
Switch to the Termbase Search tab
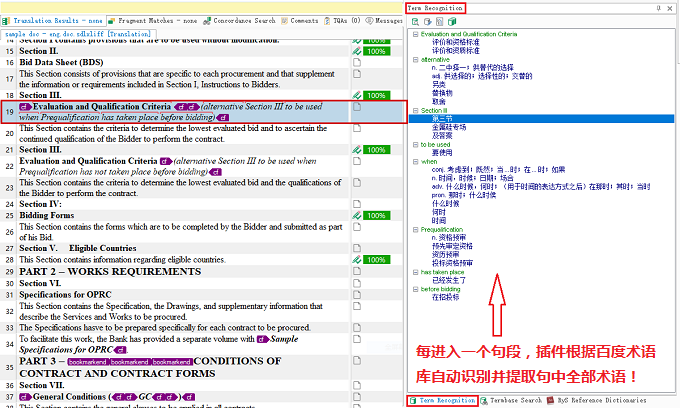click(511, 400)
